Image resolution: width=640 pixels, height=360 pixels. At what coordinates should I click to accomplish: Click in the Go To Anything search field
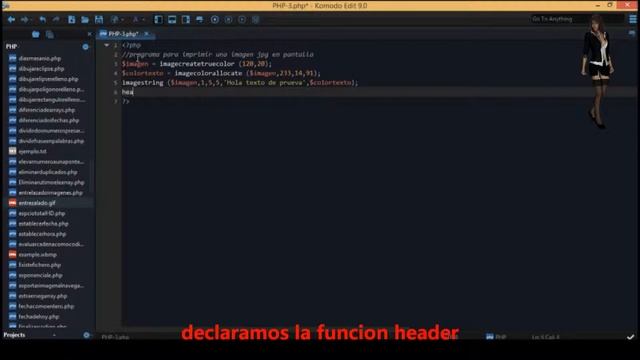tap(578, 19)
